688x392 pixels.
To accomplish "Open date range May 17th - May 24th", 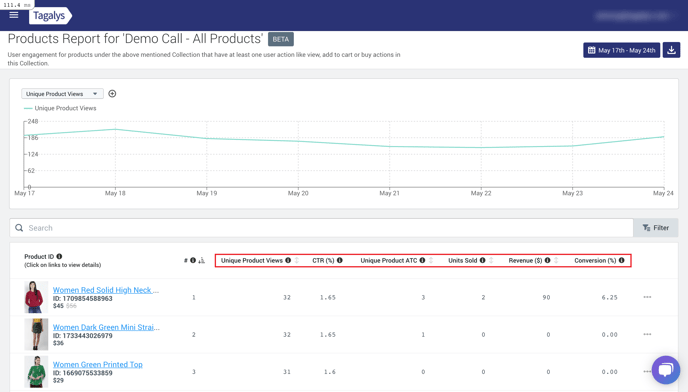I will point(621,50).
